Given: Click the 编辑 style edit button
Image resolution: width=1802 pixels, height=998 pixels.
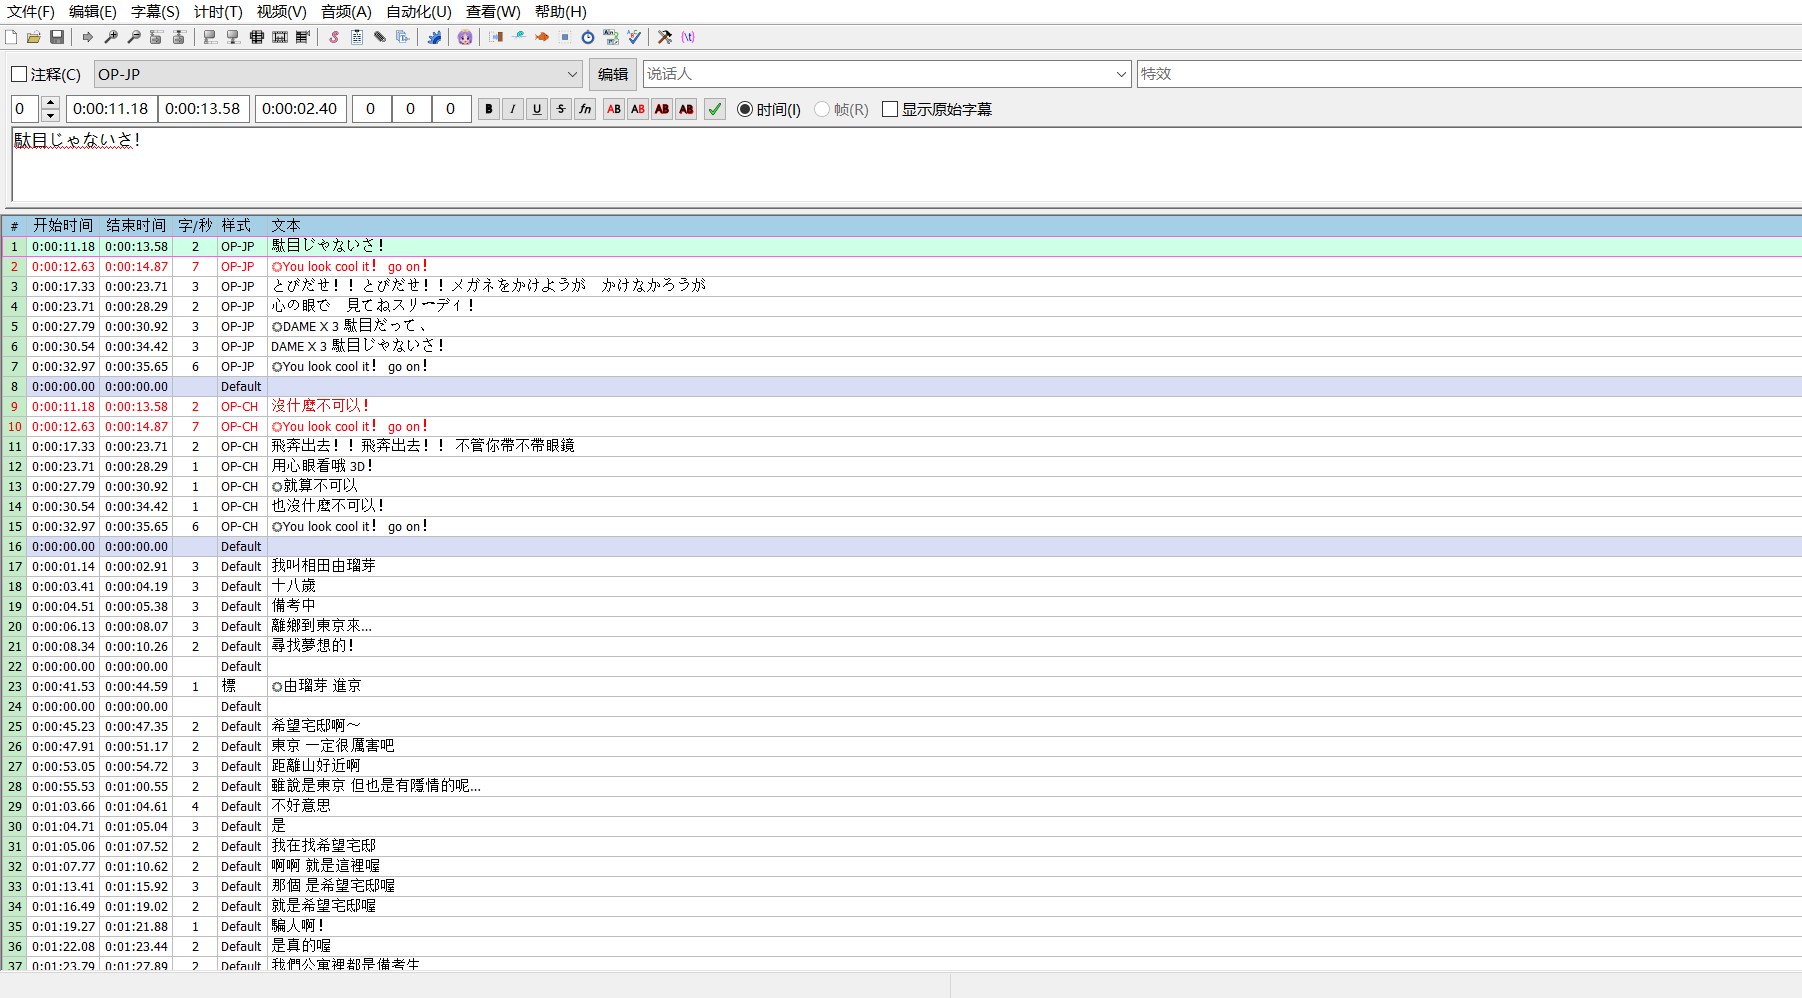Looking at the screenshot, I should tap(612, 74).
